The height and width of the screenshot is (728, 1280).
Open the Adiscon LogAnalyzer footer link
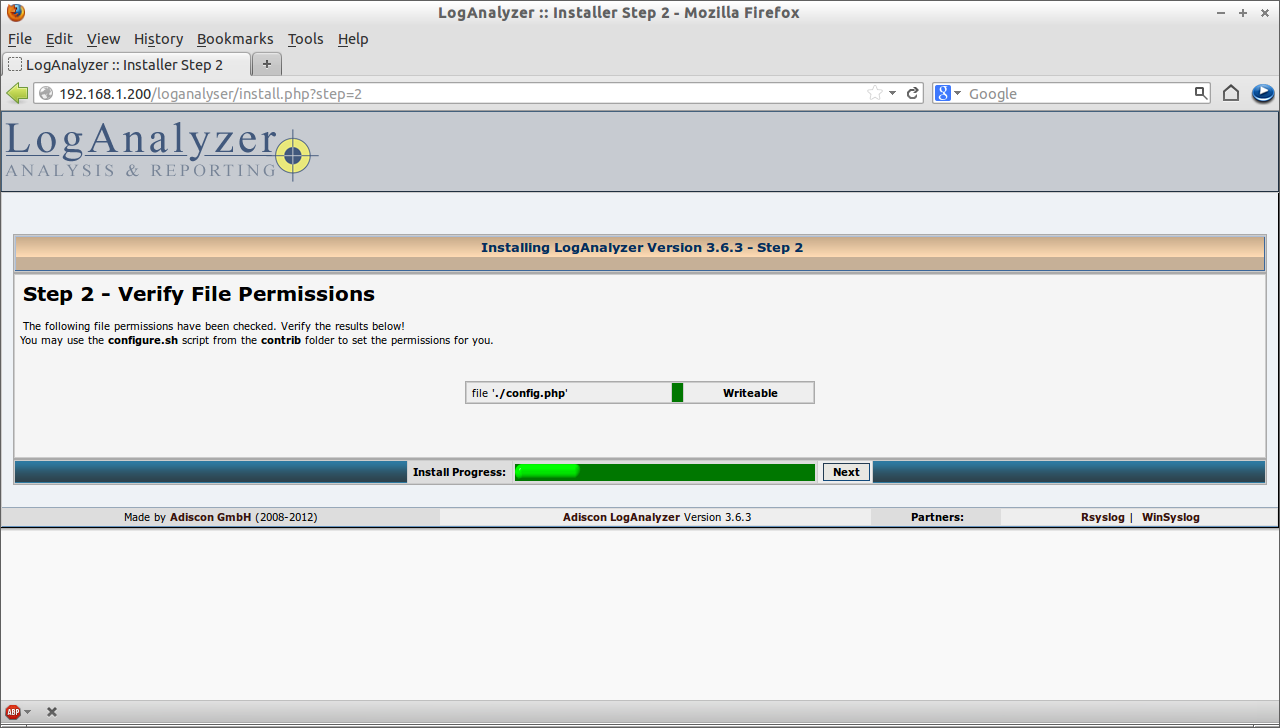click(x=621, y=517)
